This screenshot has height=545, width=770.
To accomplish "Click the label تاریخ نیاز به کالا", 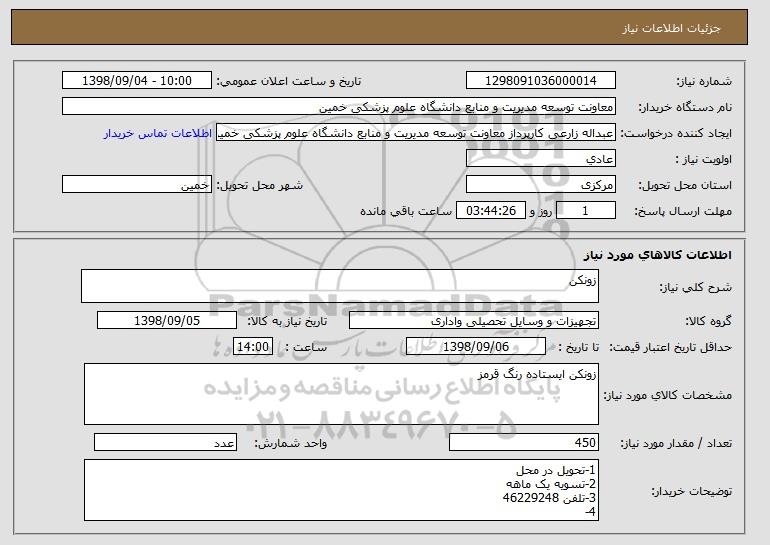I will tap(287, 321).
